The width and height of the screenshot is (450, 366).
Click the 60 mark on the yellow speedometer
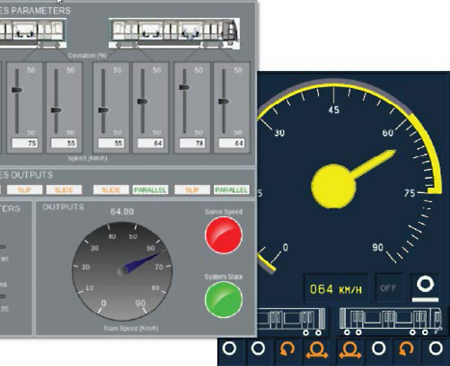[x=388, y=133]
